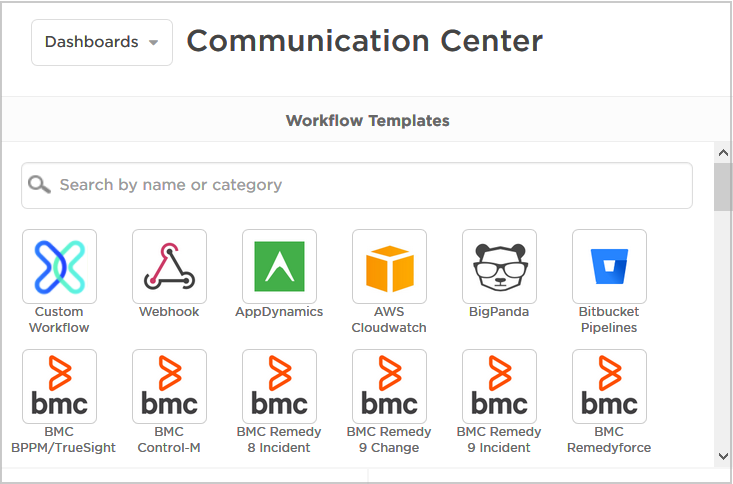This screenshot has height=484, width=733.
Task: Select the BMC BPPM/TrueSight template icon
Action: pyautogui.click(x=59, y=386)
